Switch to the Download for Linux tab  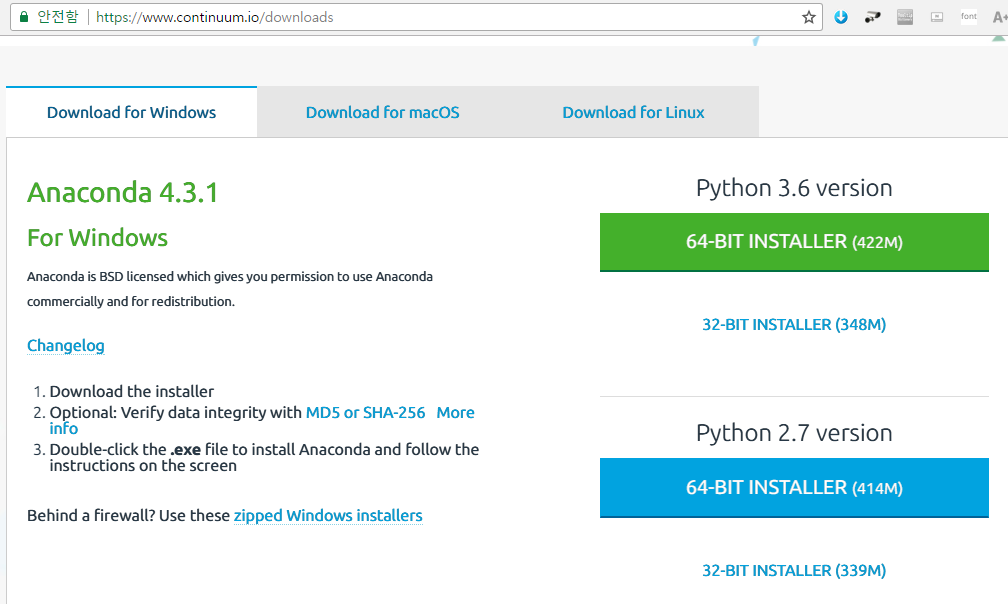[633, 112]
